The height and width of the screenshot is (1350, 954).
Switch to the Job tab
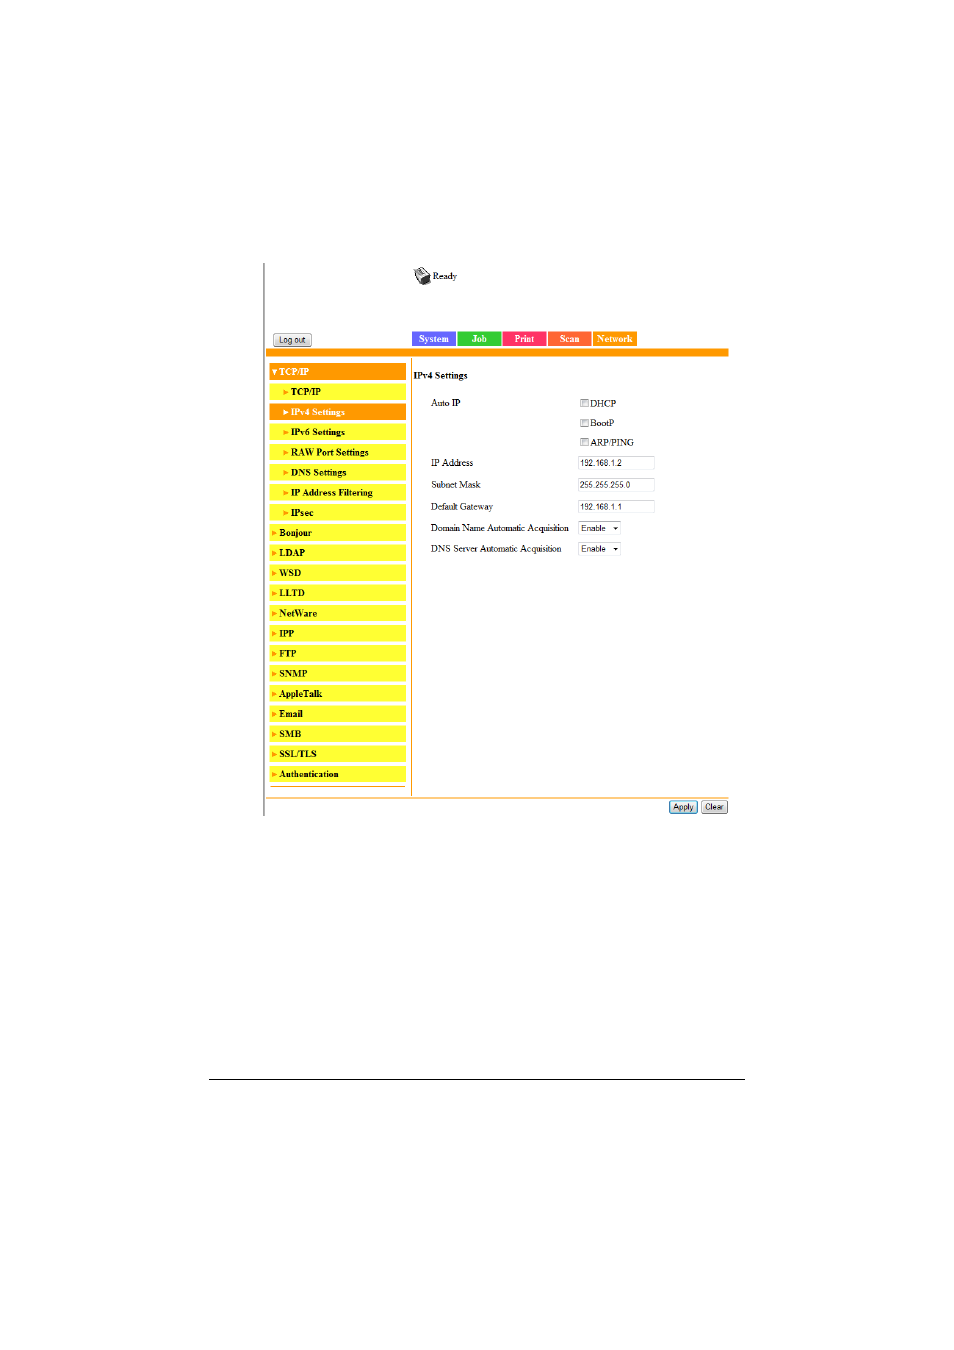tap(479, 339)
